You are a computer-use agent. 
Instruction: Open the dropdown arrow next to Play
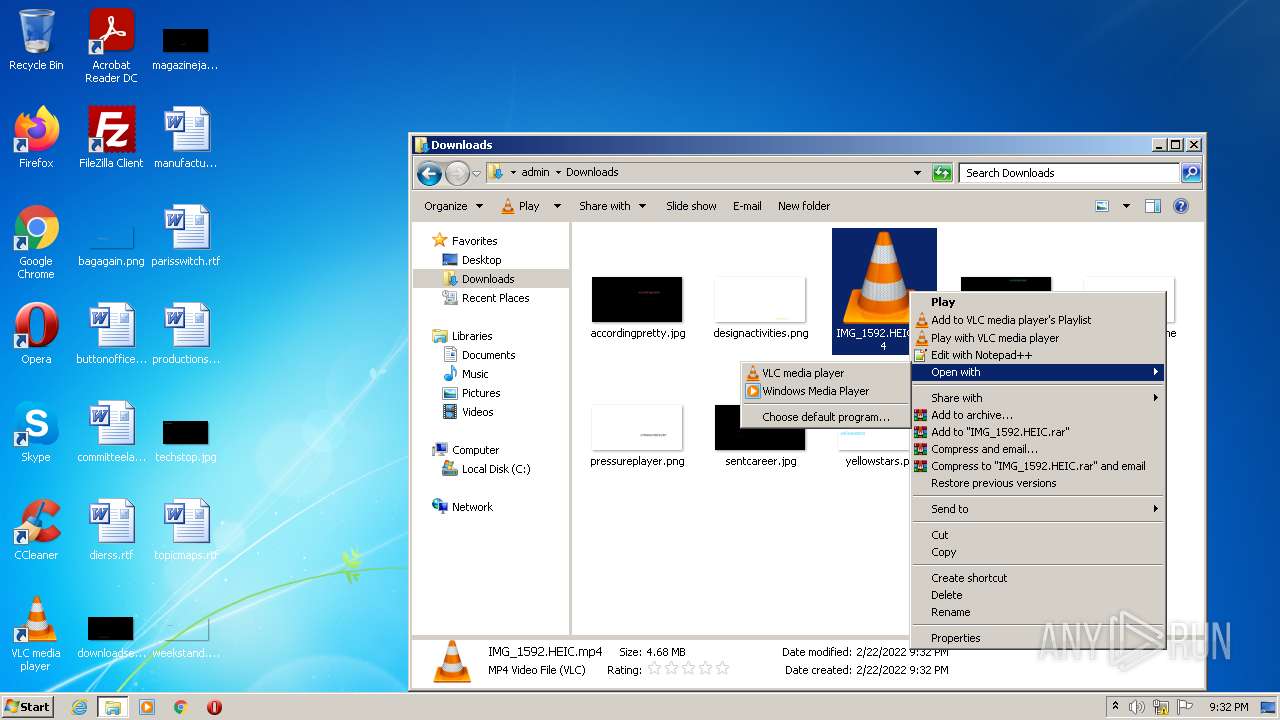click(x=556, y=206)
